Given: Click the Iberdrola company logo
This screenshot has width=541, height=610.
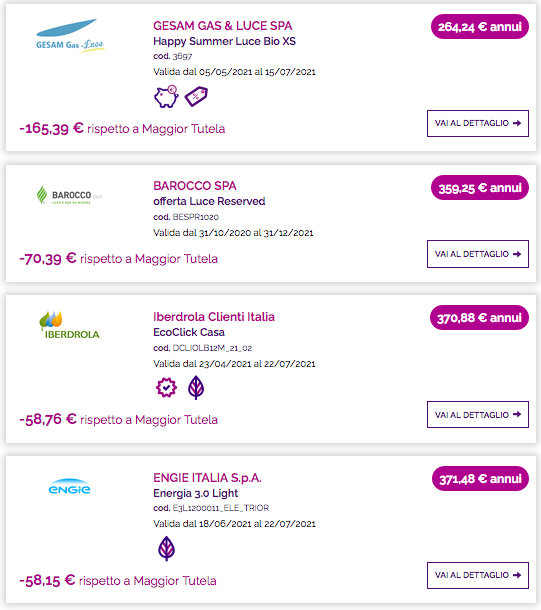Looking at the screenshot, I should click(69, 325).
